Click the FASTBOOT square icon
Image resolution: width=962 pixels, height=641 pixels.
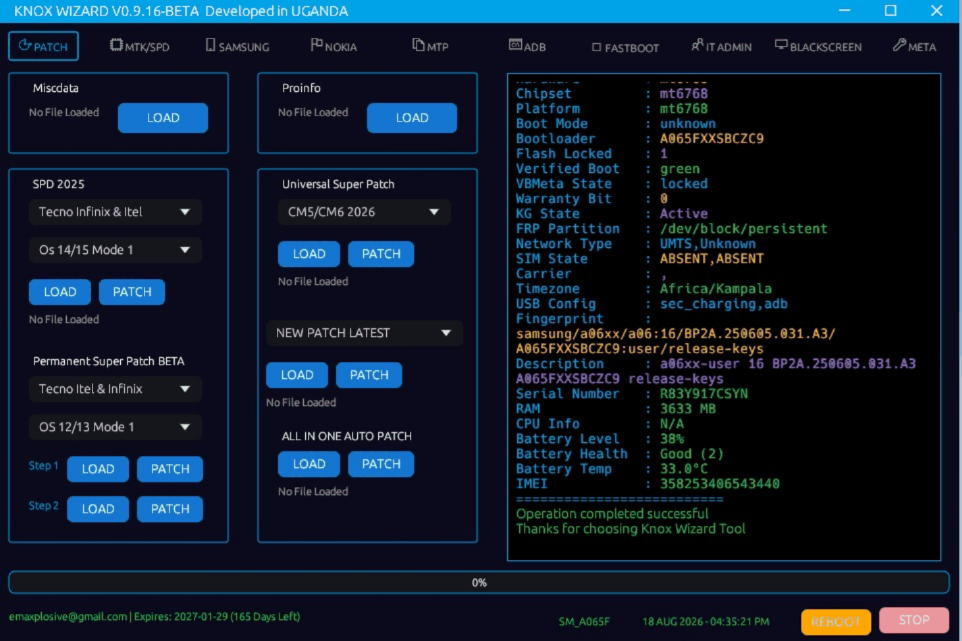pyautogui.click(x=596, y=47)
